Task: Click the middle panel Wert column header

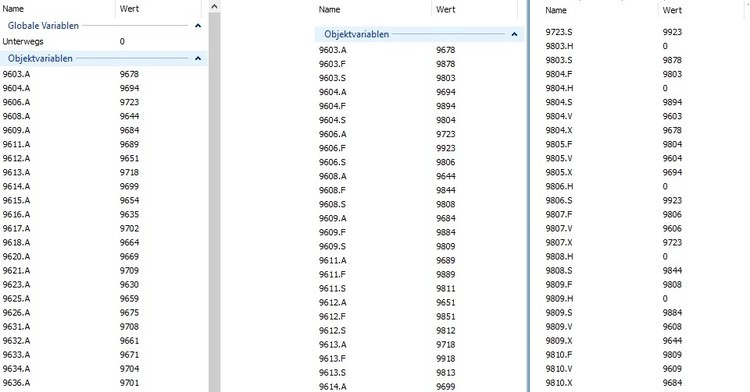Action: click(x=474, y=10)
